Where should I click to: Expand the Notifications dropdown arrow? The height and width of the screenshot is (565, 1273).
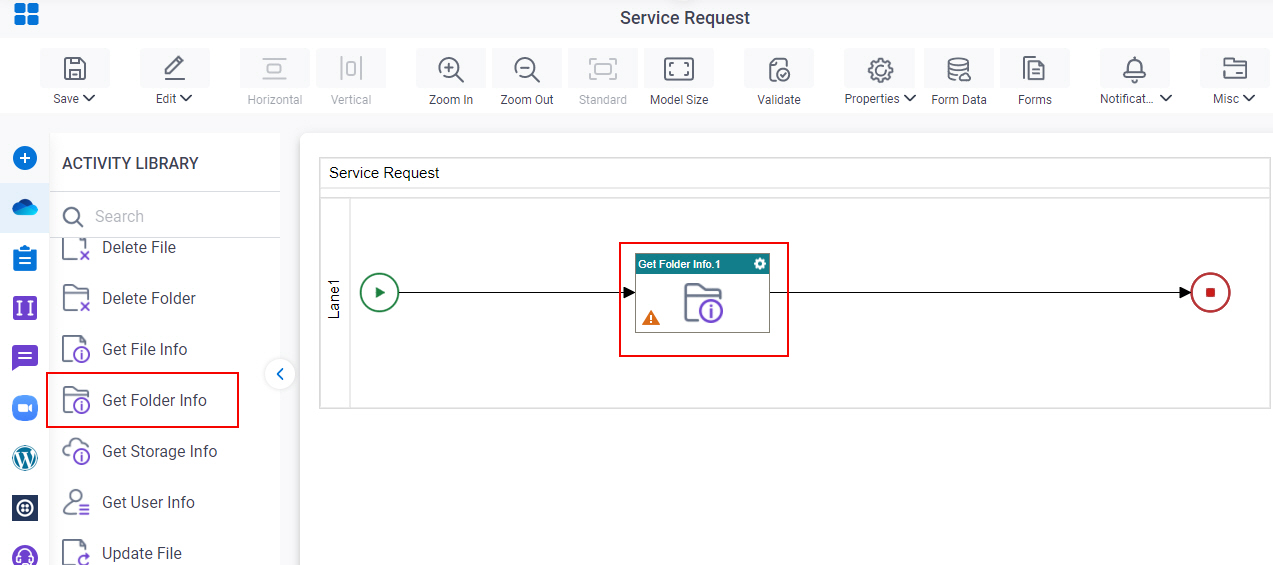1166,98
